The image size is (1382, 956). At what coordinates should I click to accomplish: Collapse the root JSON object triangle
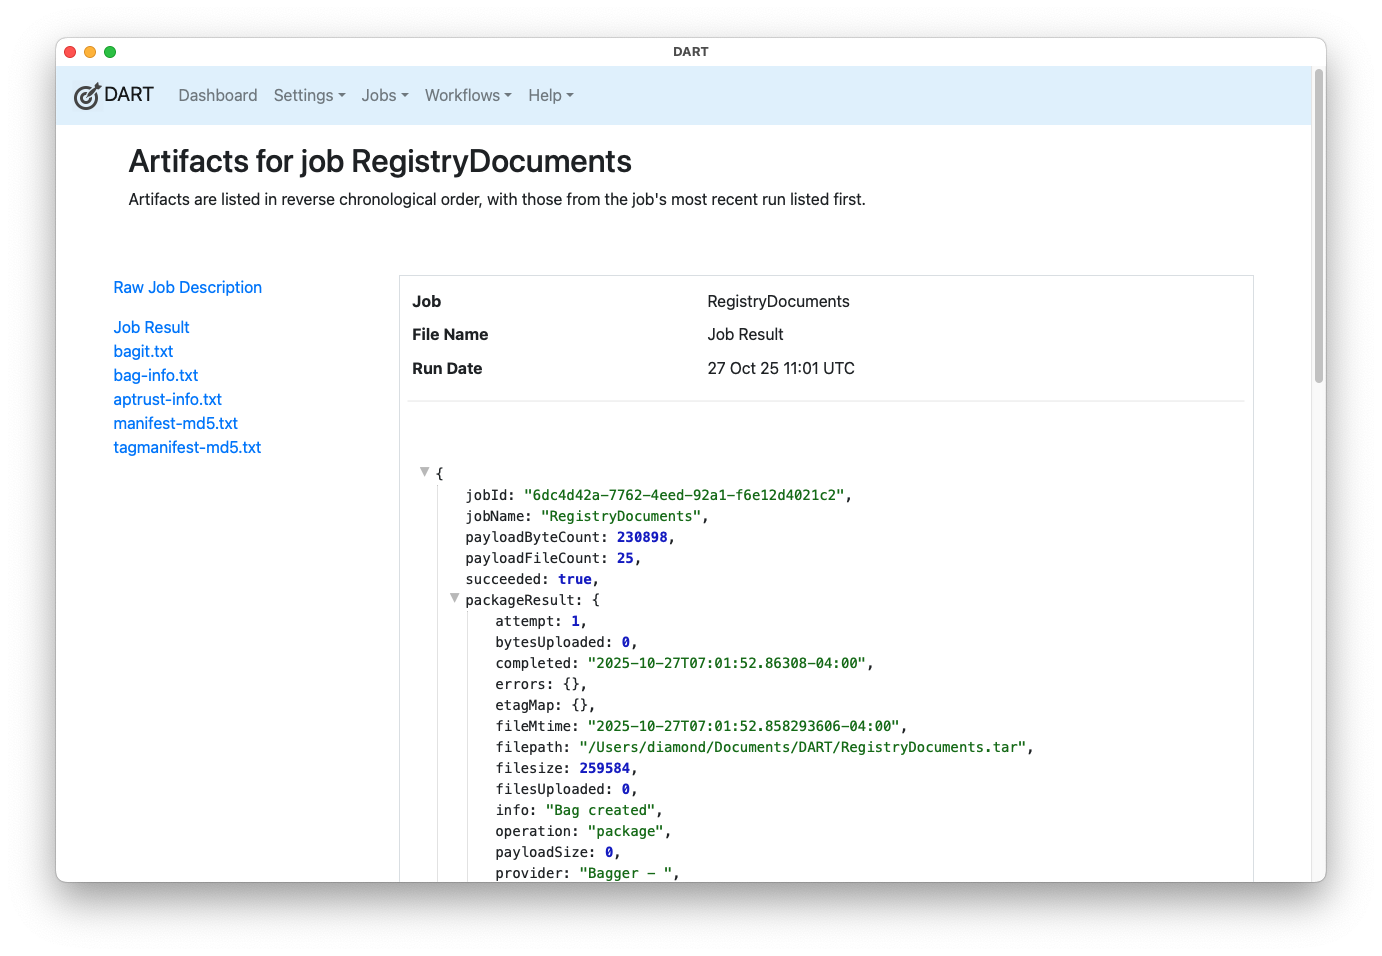(x=425, y=472)
